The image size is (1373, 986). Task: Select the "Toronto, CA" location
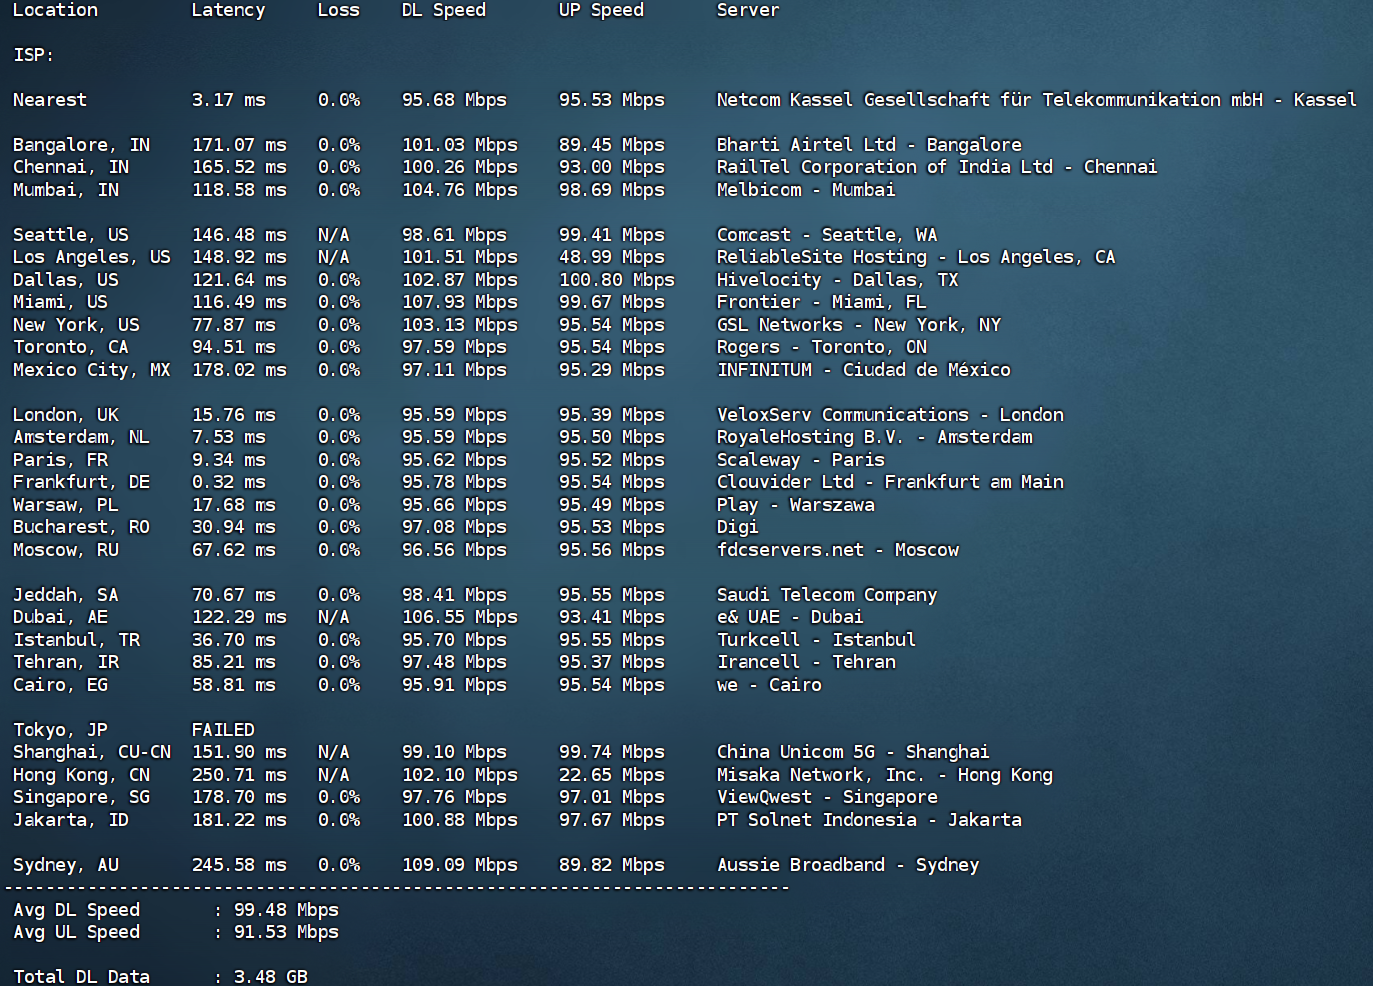[71, 347]
